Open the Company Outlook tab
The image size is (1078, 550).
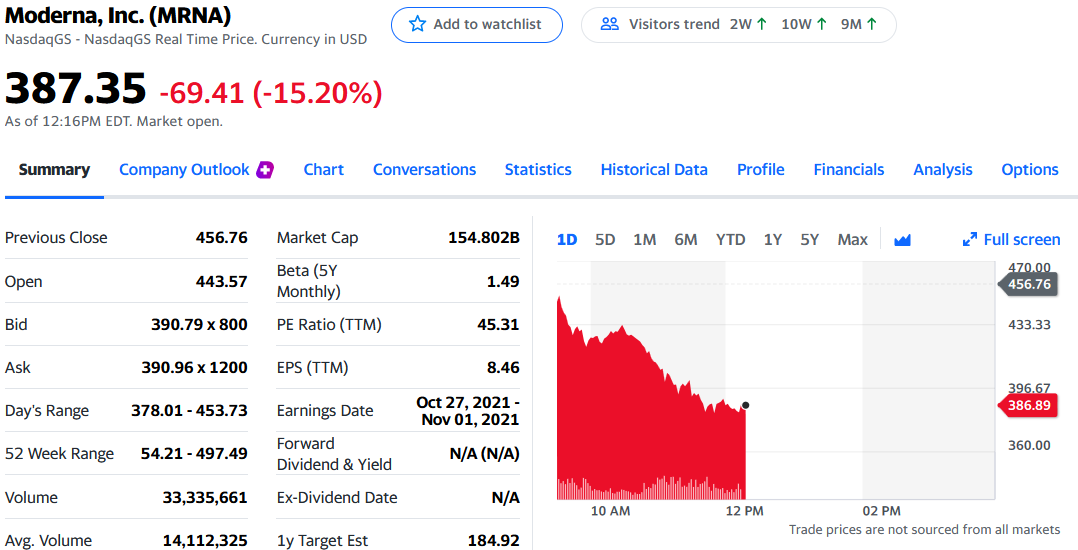pos(184,170)
